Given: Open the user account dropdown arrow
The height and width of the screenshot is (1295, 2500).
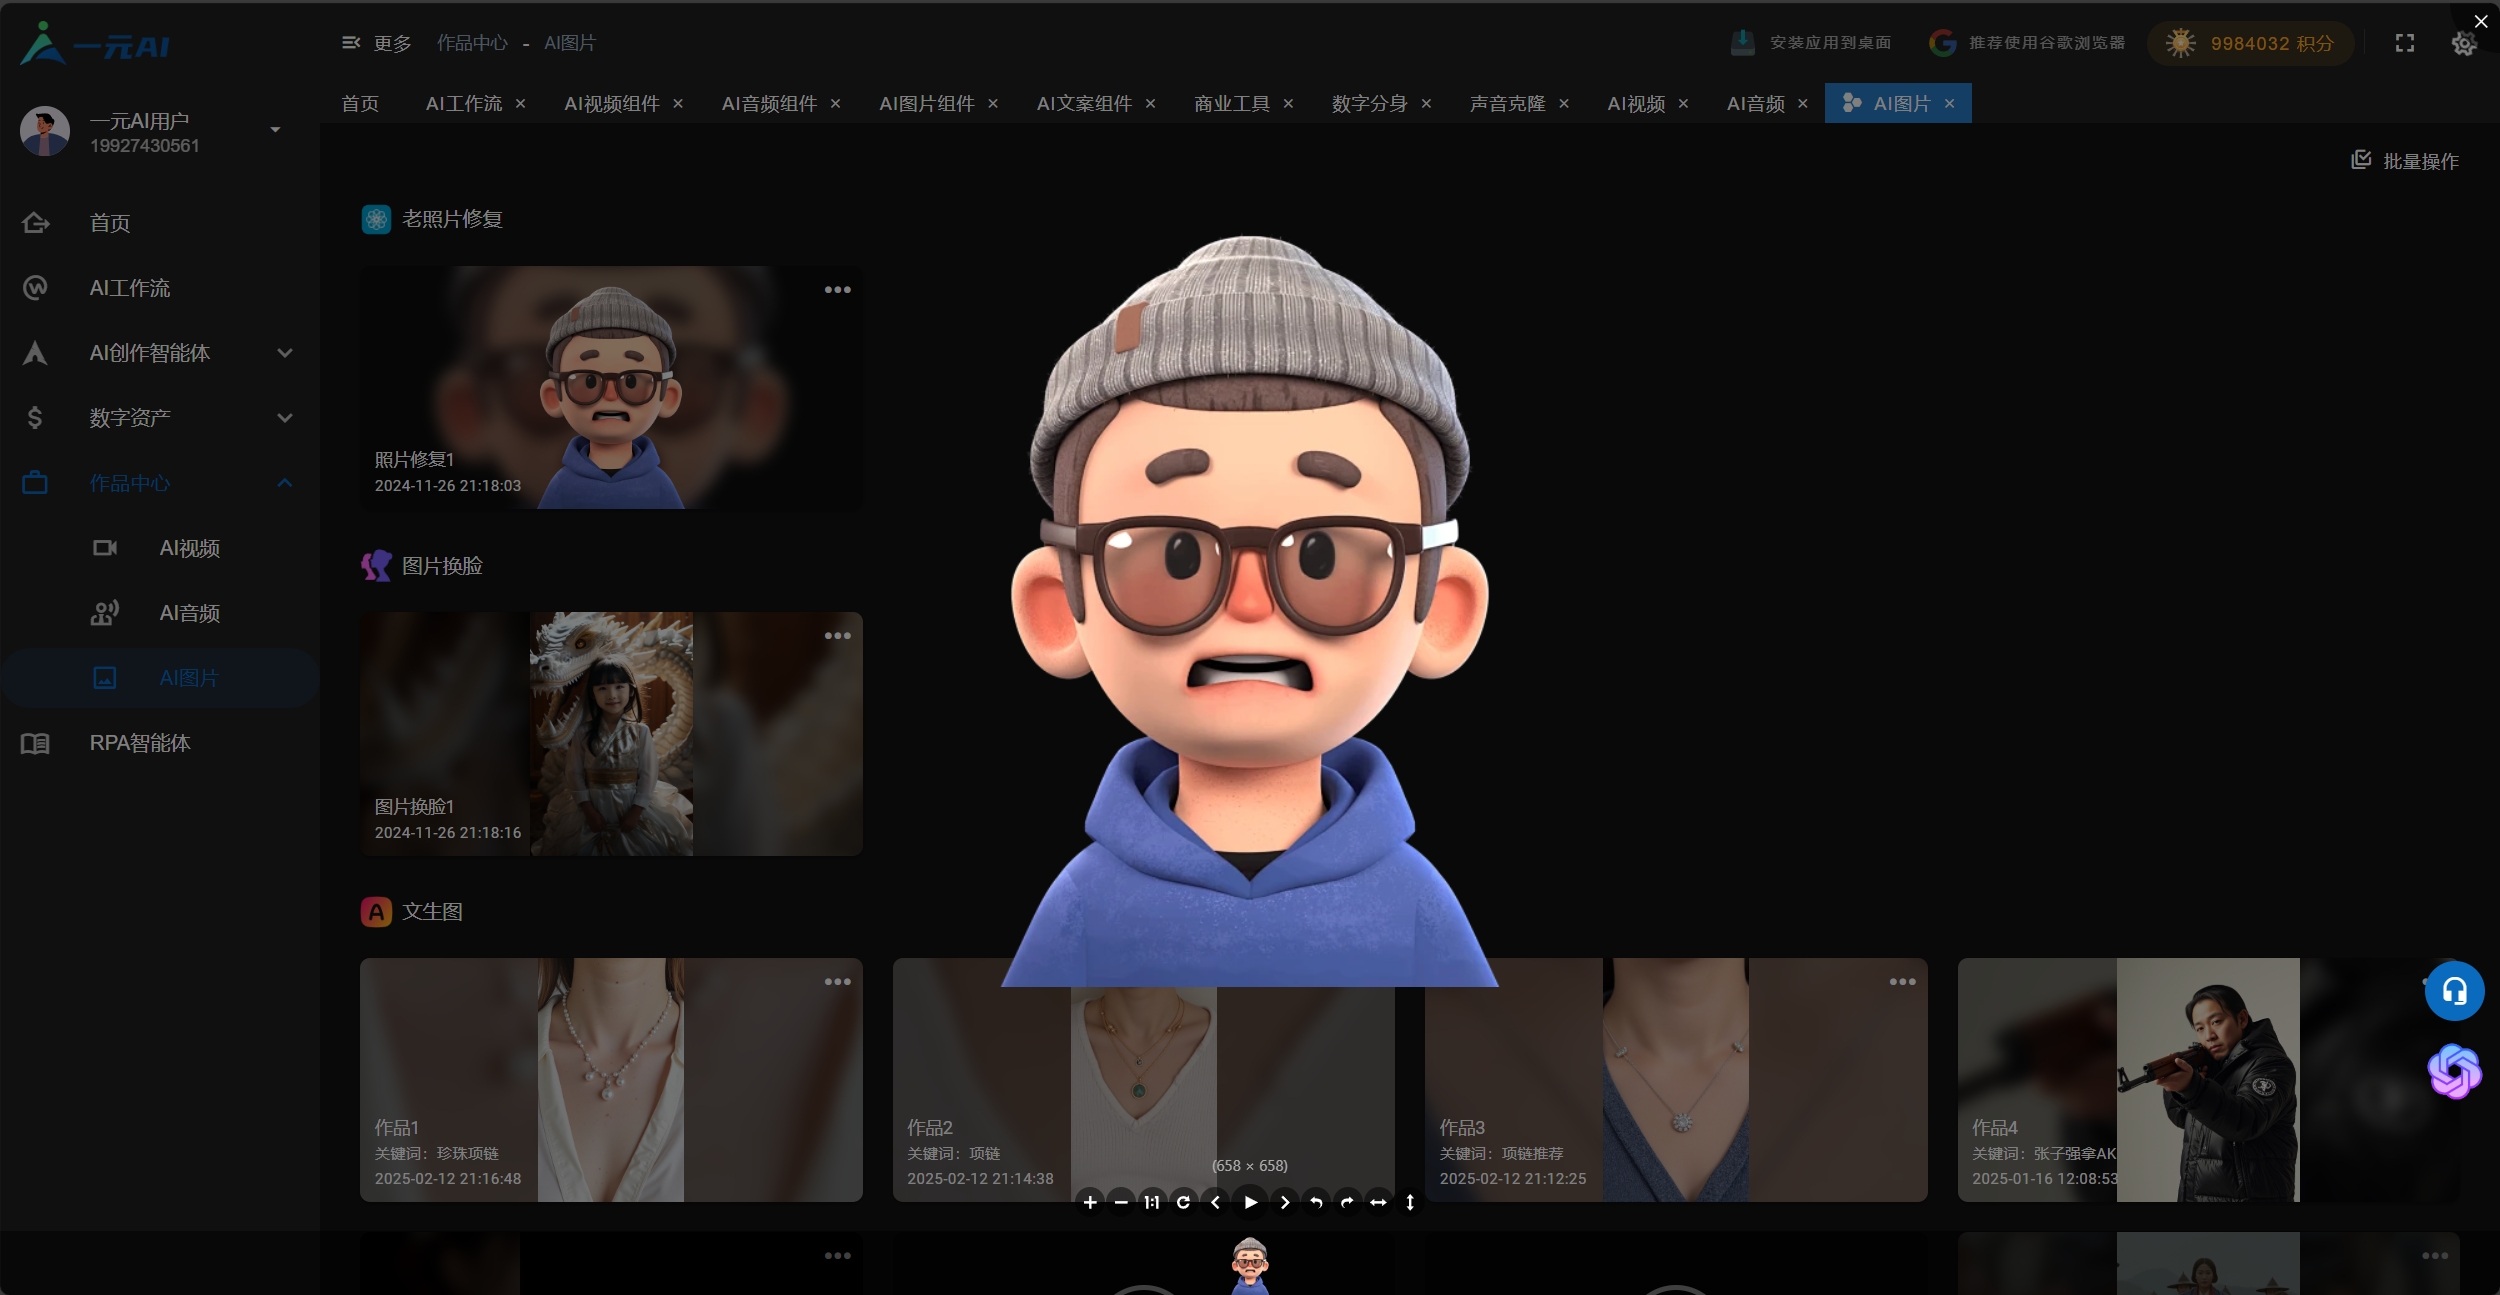Looking at the screenshot, I should click(x=275, y=130).
